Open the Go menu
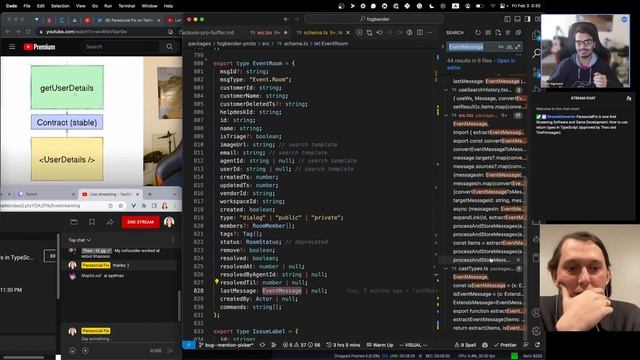 click(x=95, y=6)
